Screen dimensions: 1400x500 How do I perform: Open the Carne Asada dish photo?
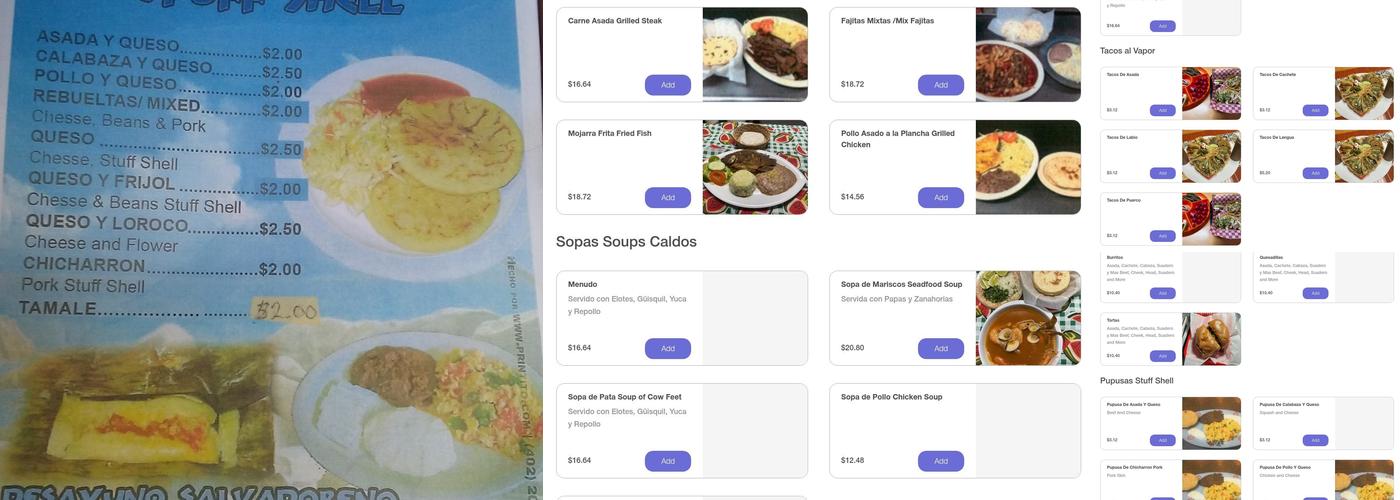(x=755, y=54)
